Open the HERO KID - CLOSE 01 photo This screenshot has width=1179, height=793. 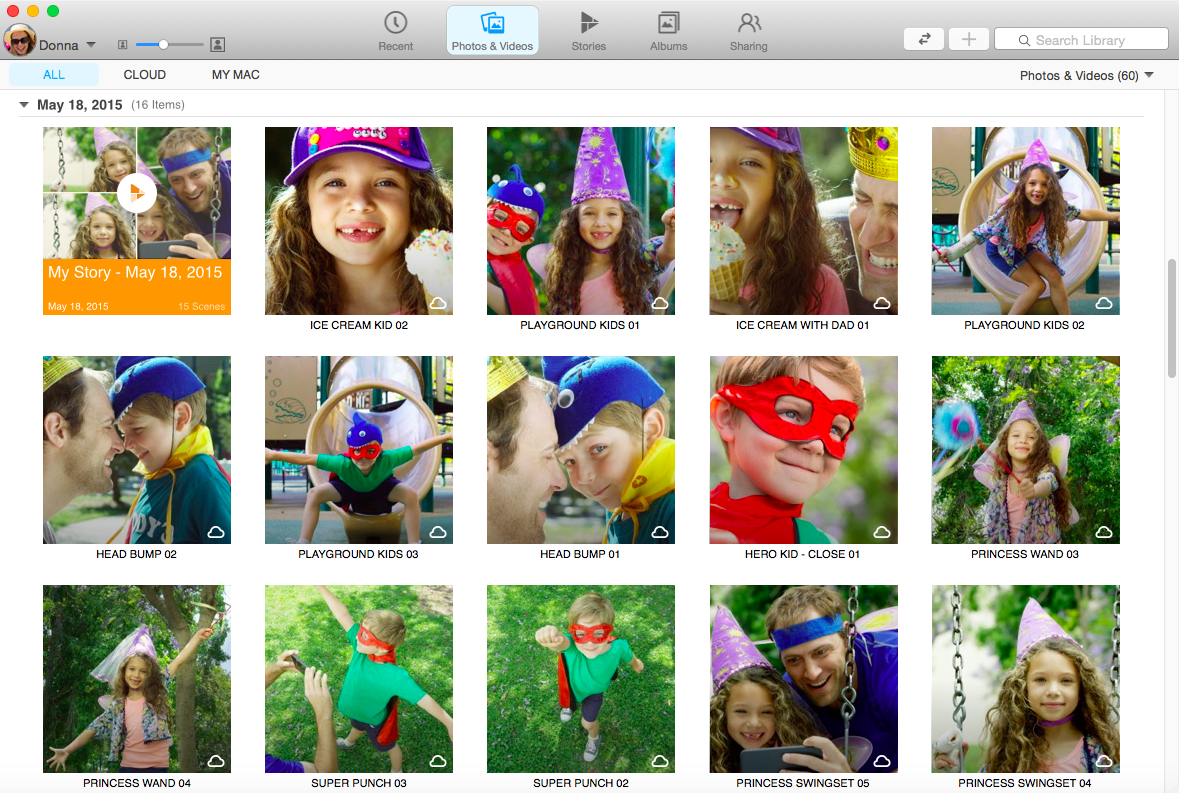(x=803, y=450)
